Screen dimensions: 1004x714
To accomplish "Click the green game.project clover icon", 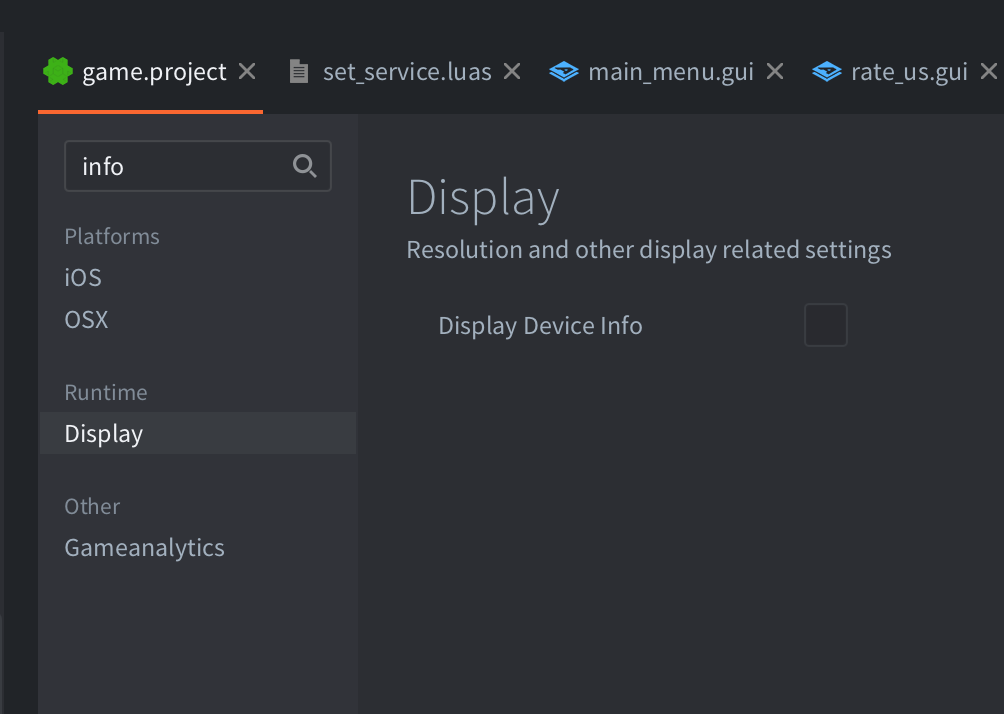I will [58, 72].
